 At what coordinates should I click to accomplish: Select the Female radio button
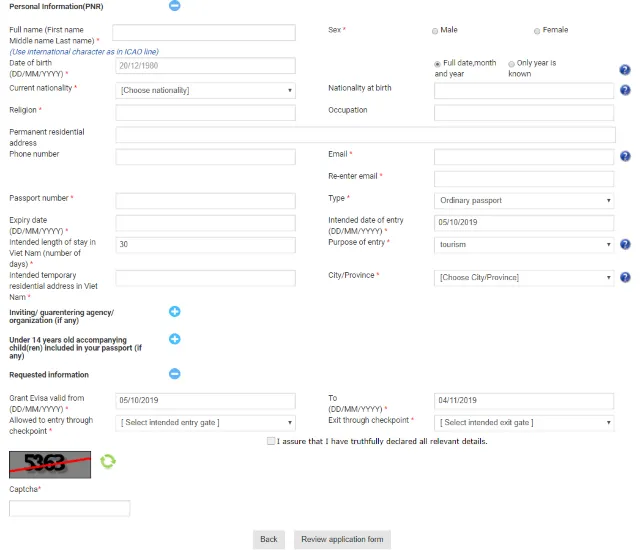coord(537,31)
